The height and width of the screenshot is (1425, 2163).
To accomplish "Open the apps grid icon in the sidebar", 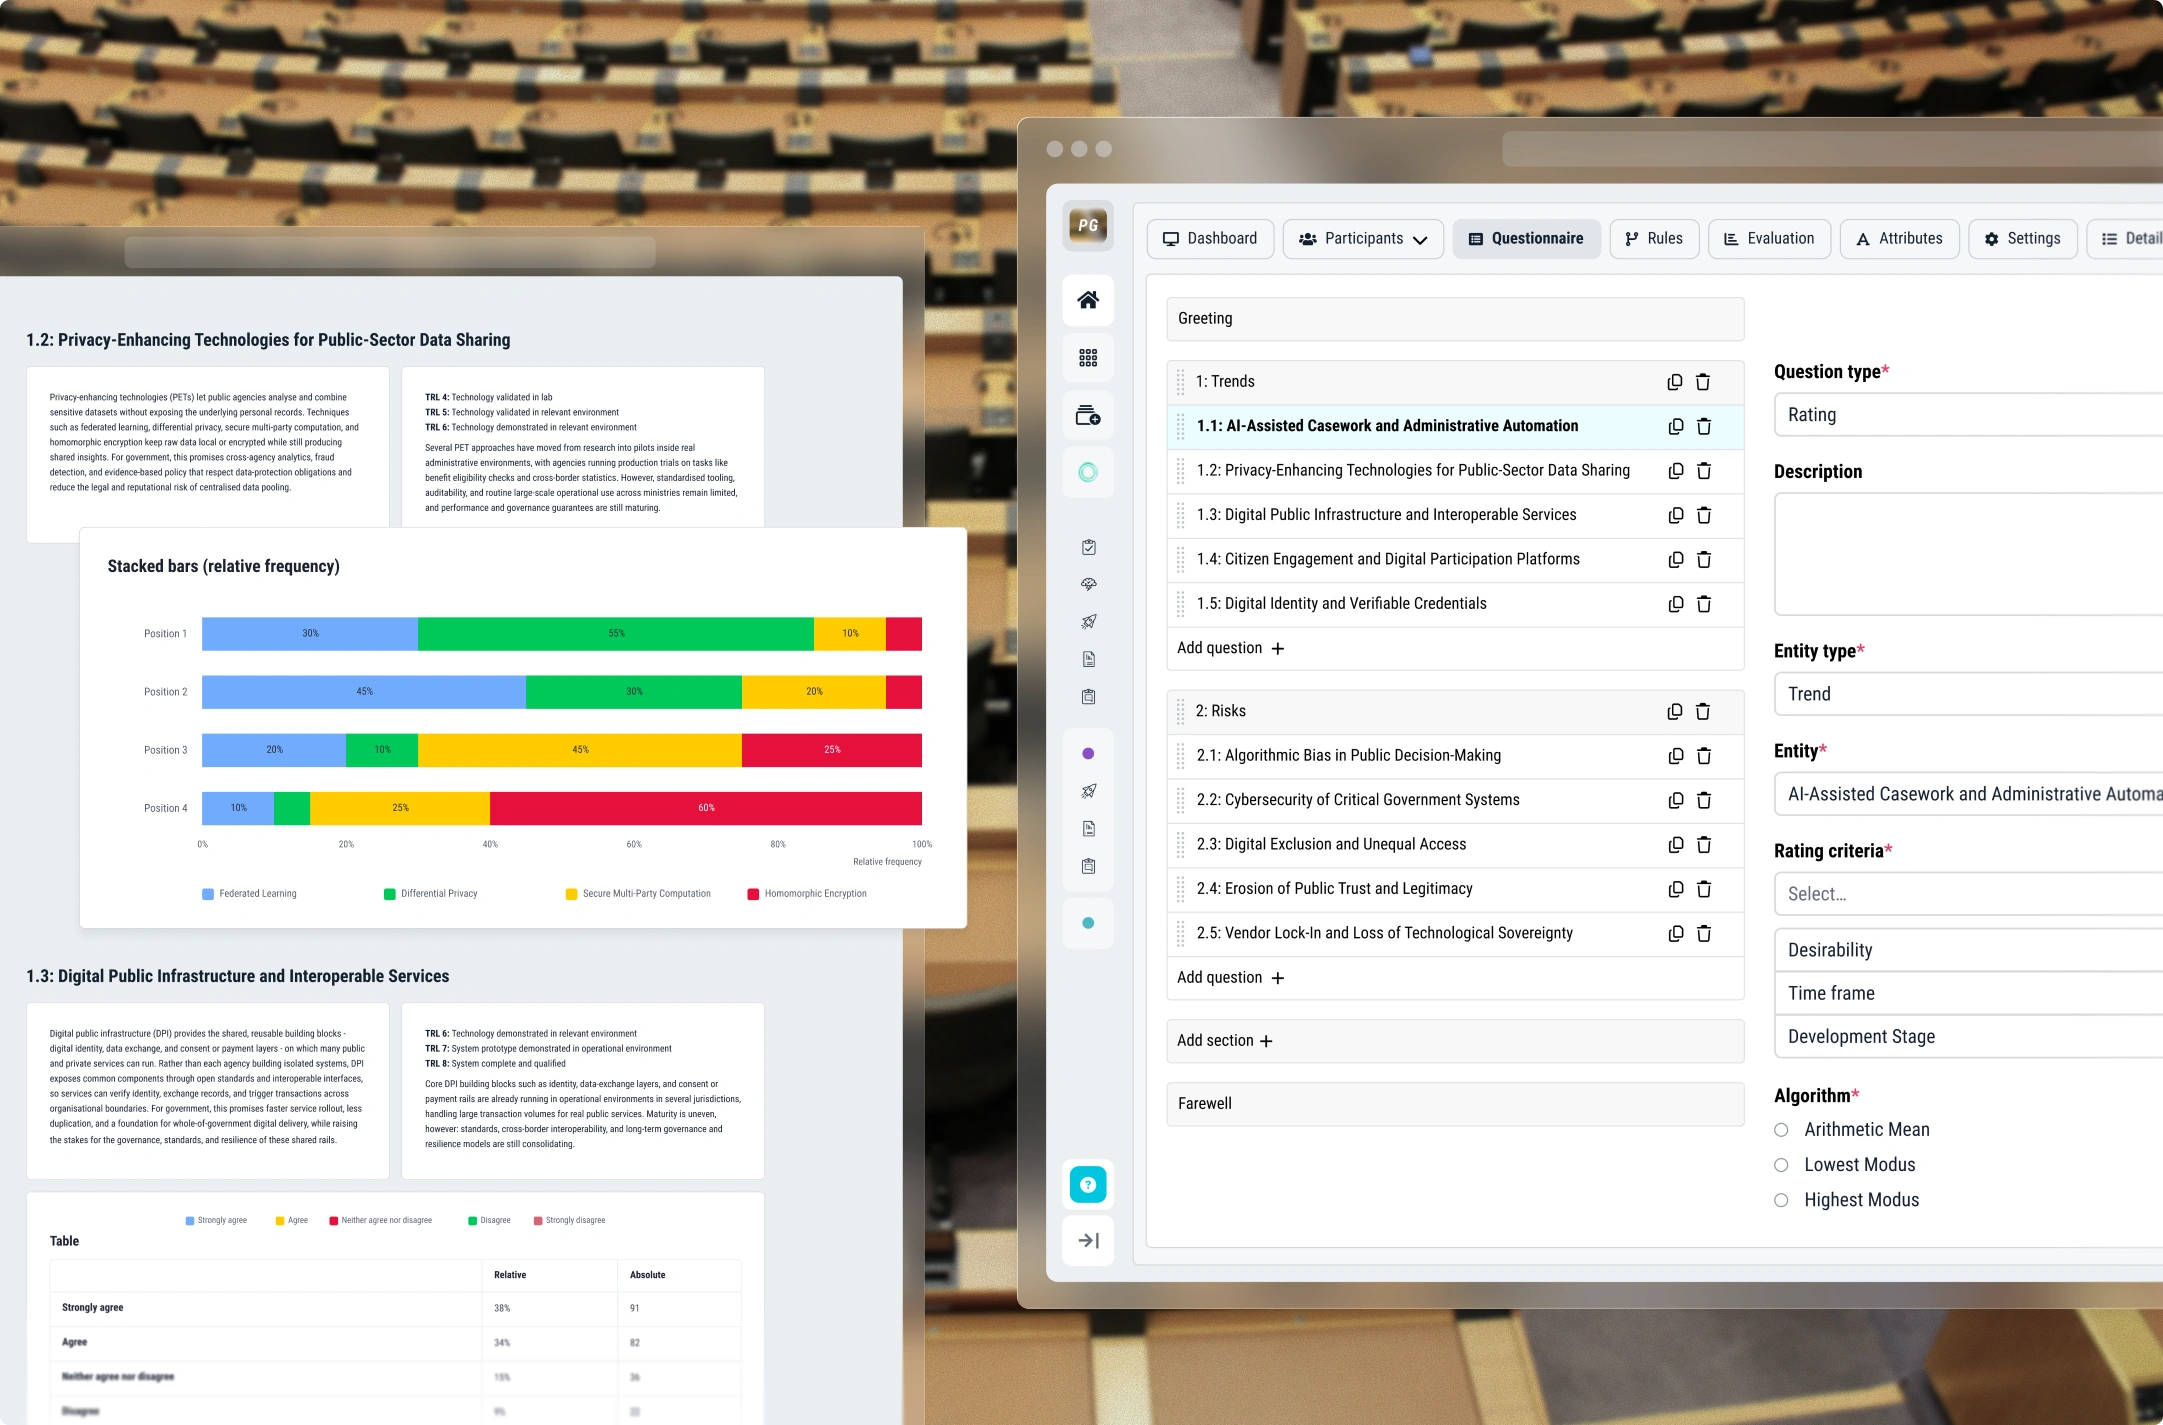I will 1088,358.
